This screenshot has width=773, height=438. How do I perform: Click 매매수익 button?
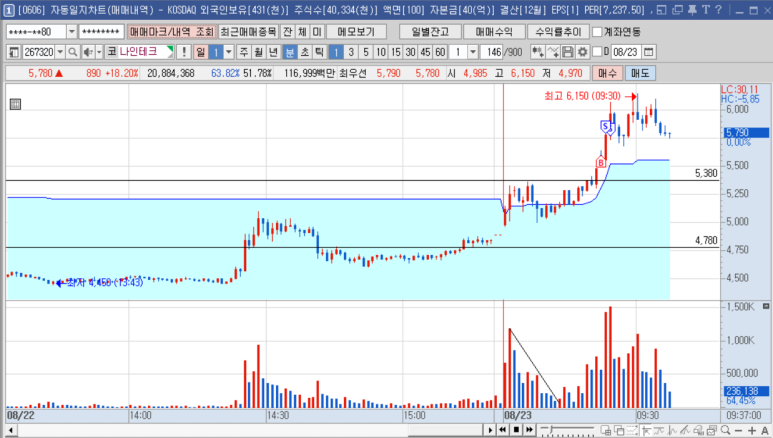click(x=494, y=32)
